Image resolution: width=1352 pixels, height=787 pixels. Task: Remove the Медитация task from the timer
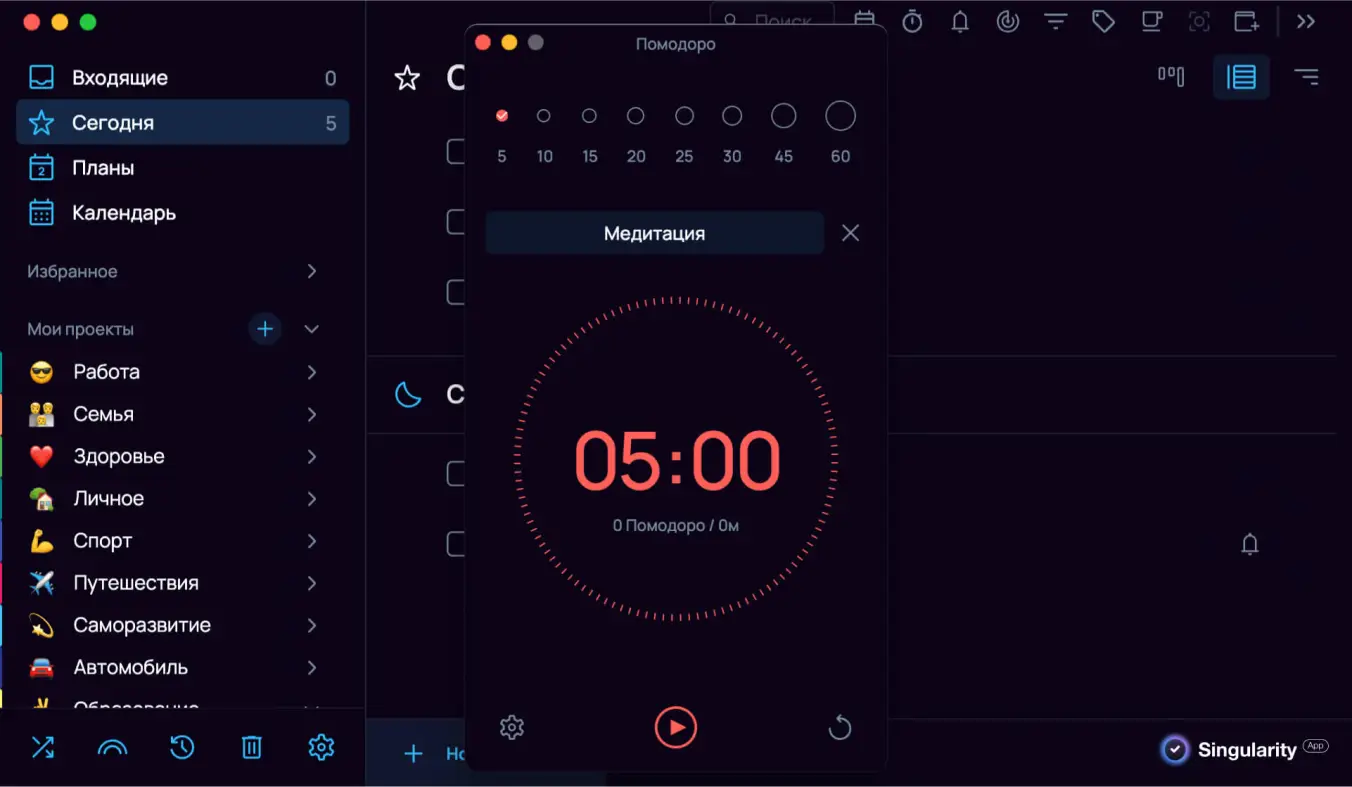coord(850,233)
